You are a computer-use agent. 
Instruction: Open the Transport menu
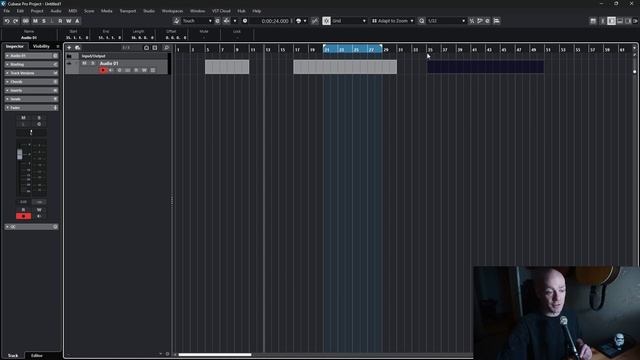point(128,11)
